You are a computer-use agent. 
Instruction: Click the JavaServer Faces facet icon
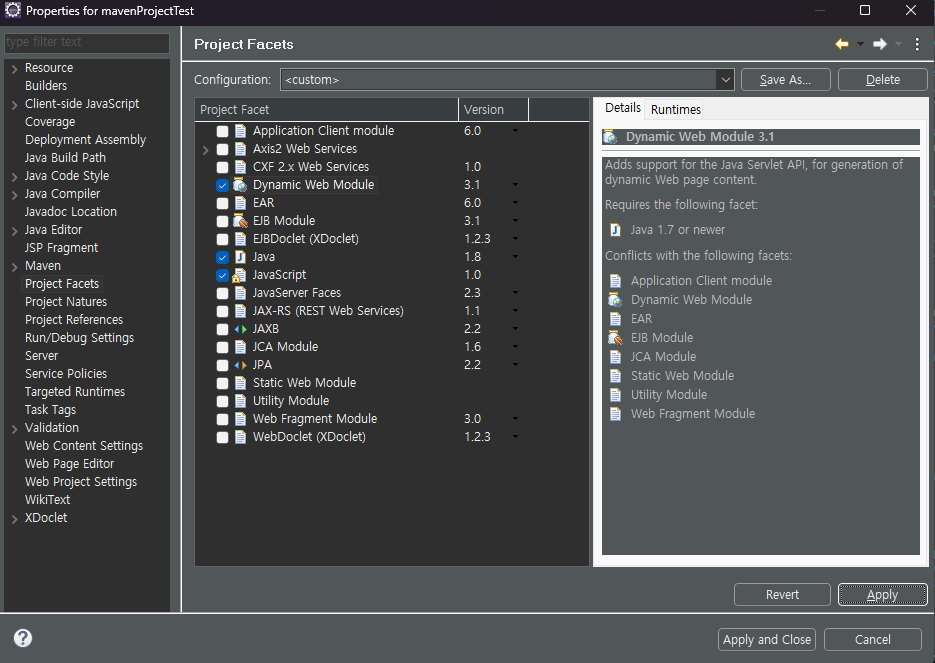240,293
